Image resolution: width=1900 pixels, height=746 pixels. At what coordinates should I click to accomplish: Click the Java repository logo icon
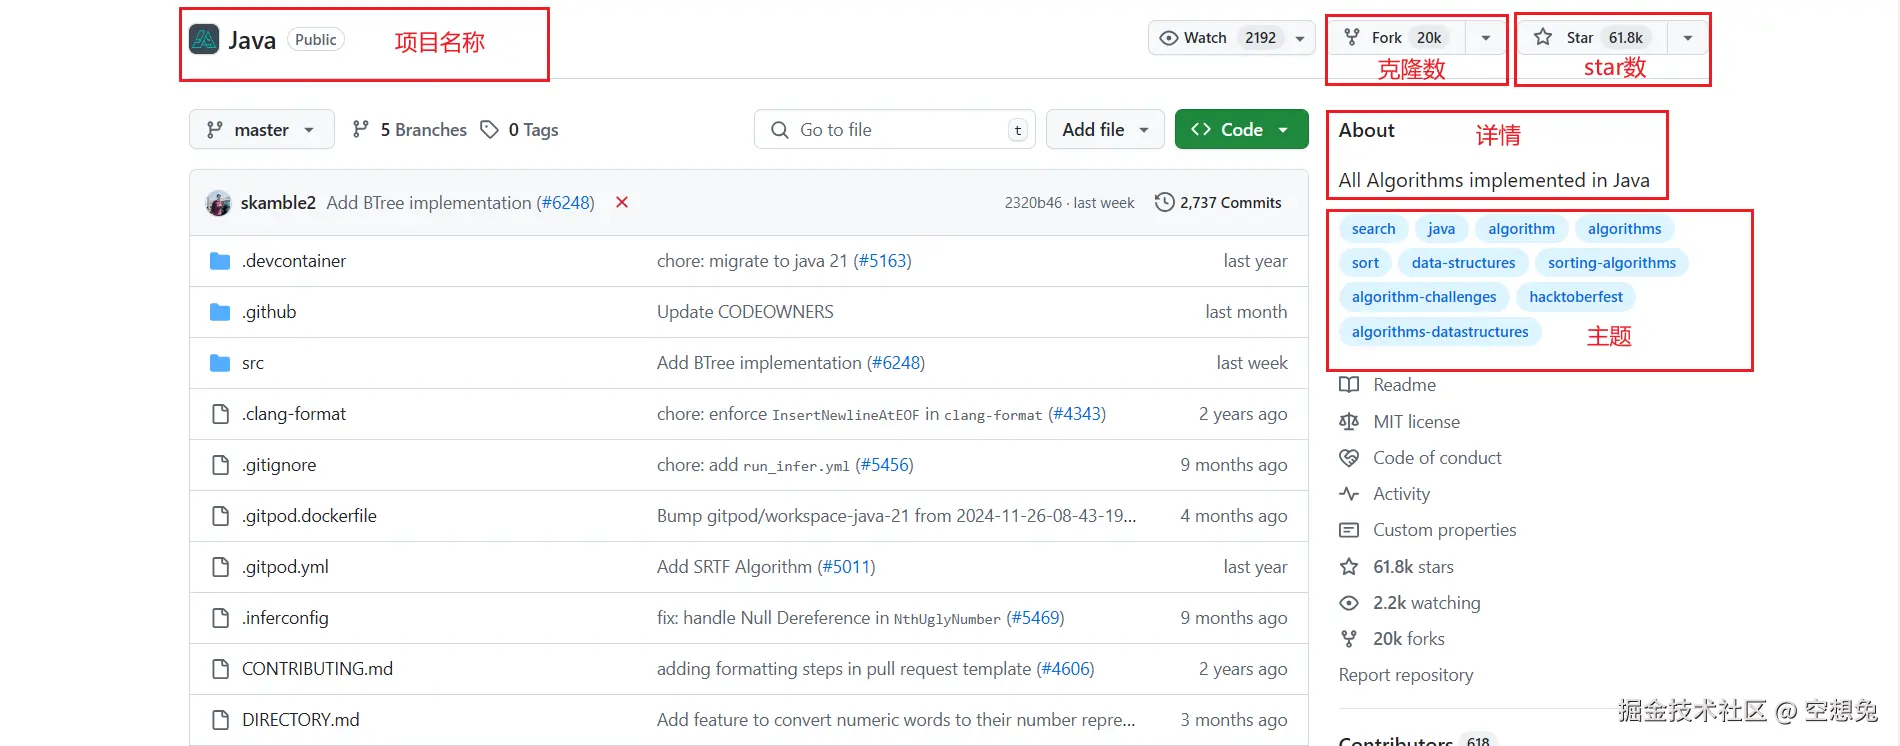pyautogui.click(x=204, y=39)
